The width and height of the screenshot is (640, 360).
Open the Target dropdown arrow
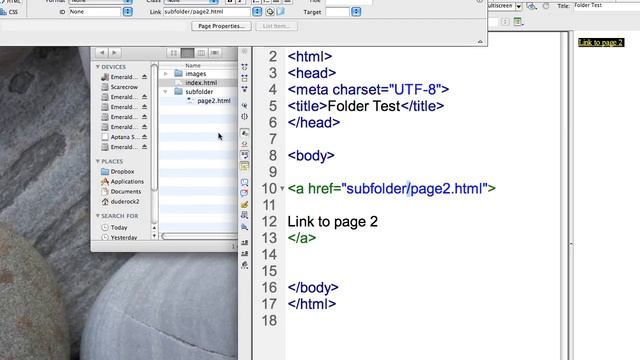click(x=356, y=12)
